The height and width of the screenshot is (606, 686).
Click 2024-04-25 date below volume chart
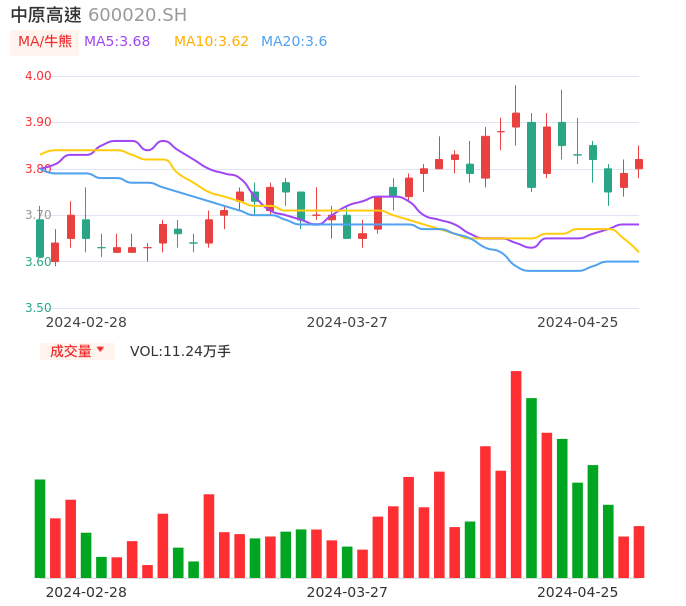coord(578,592)
